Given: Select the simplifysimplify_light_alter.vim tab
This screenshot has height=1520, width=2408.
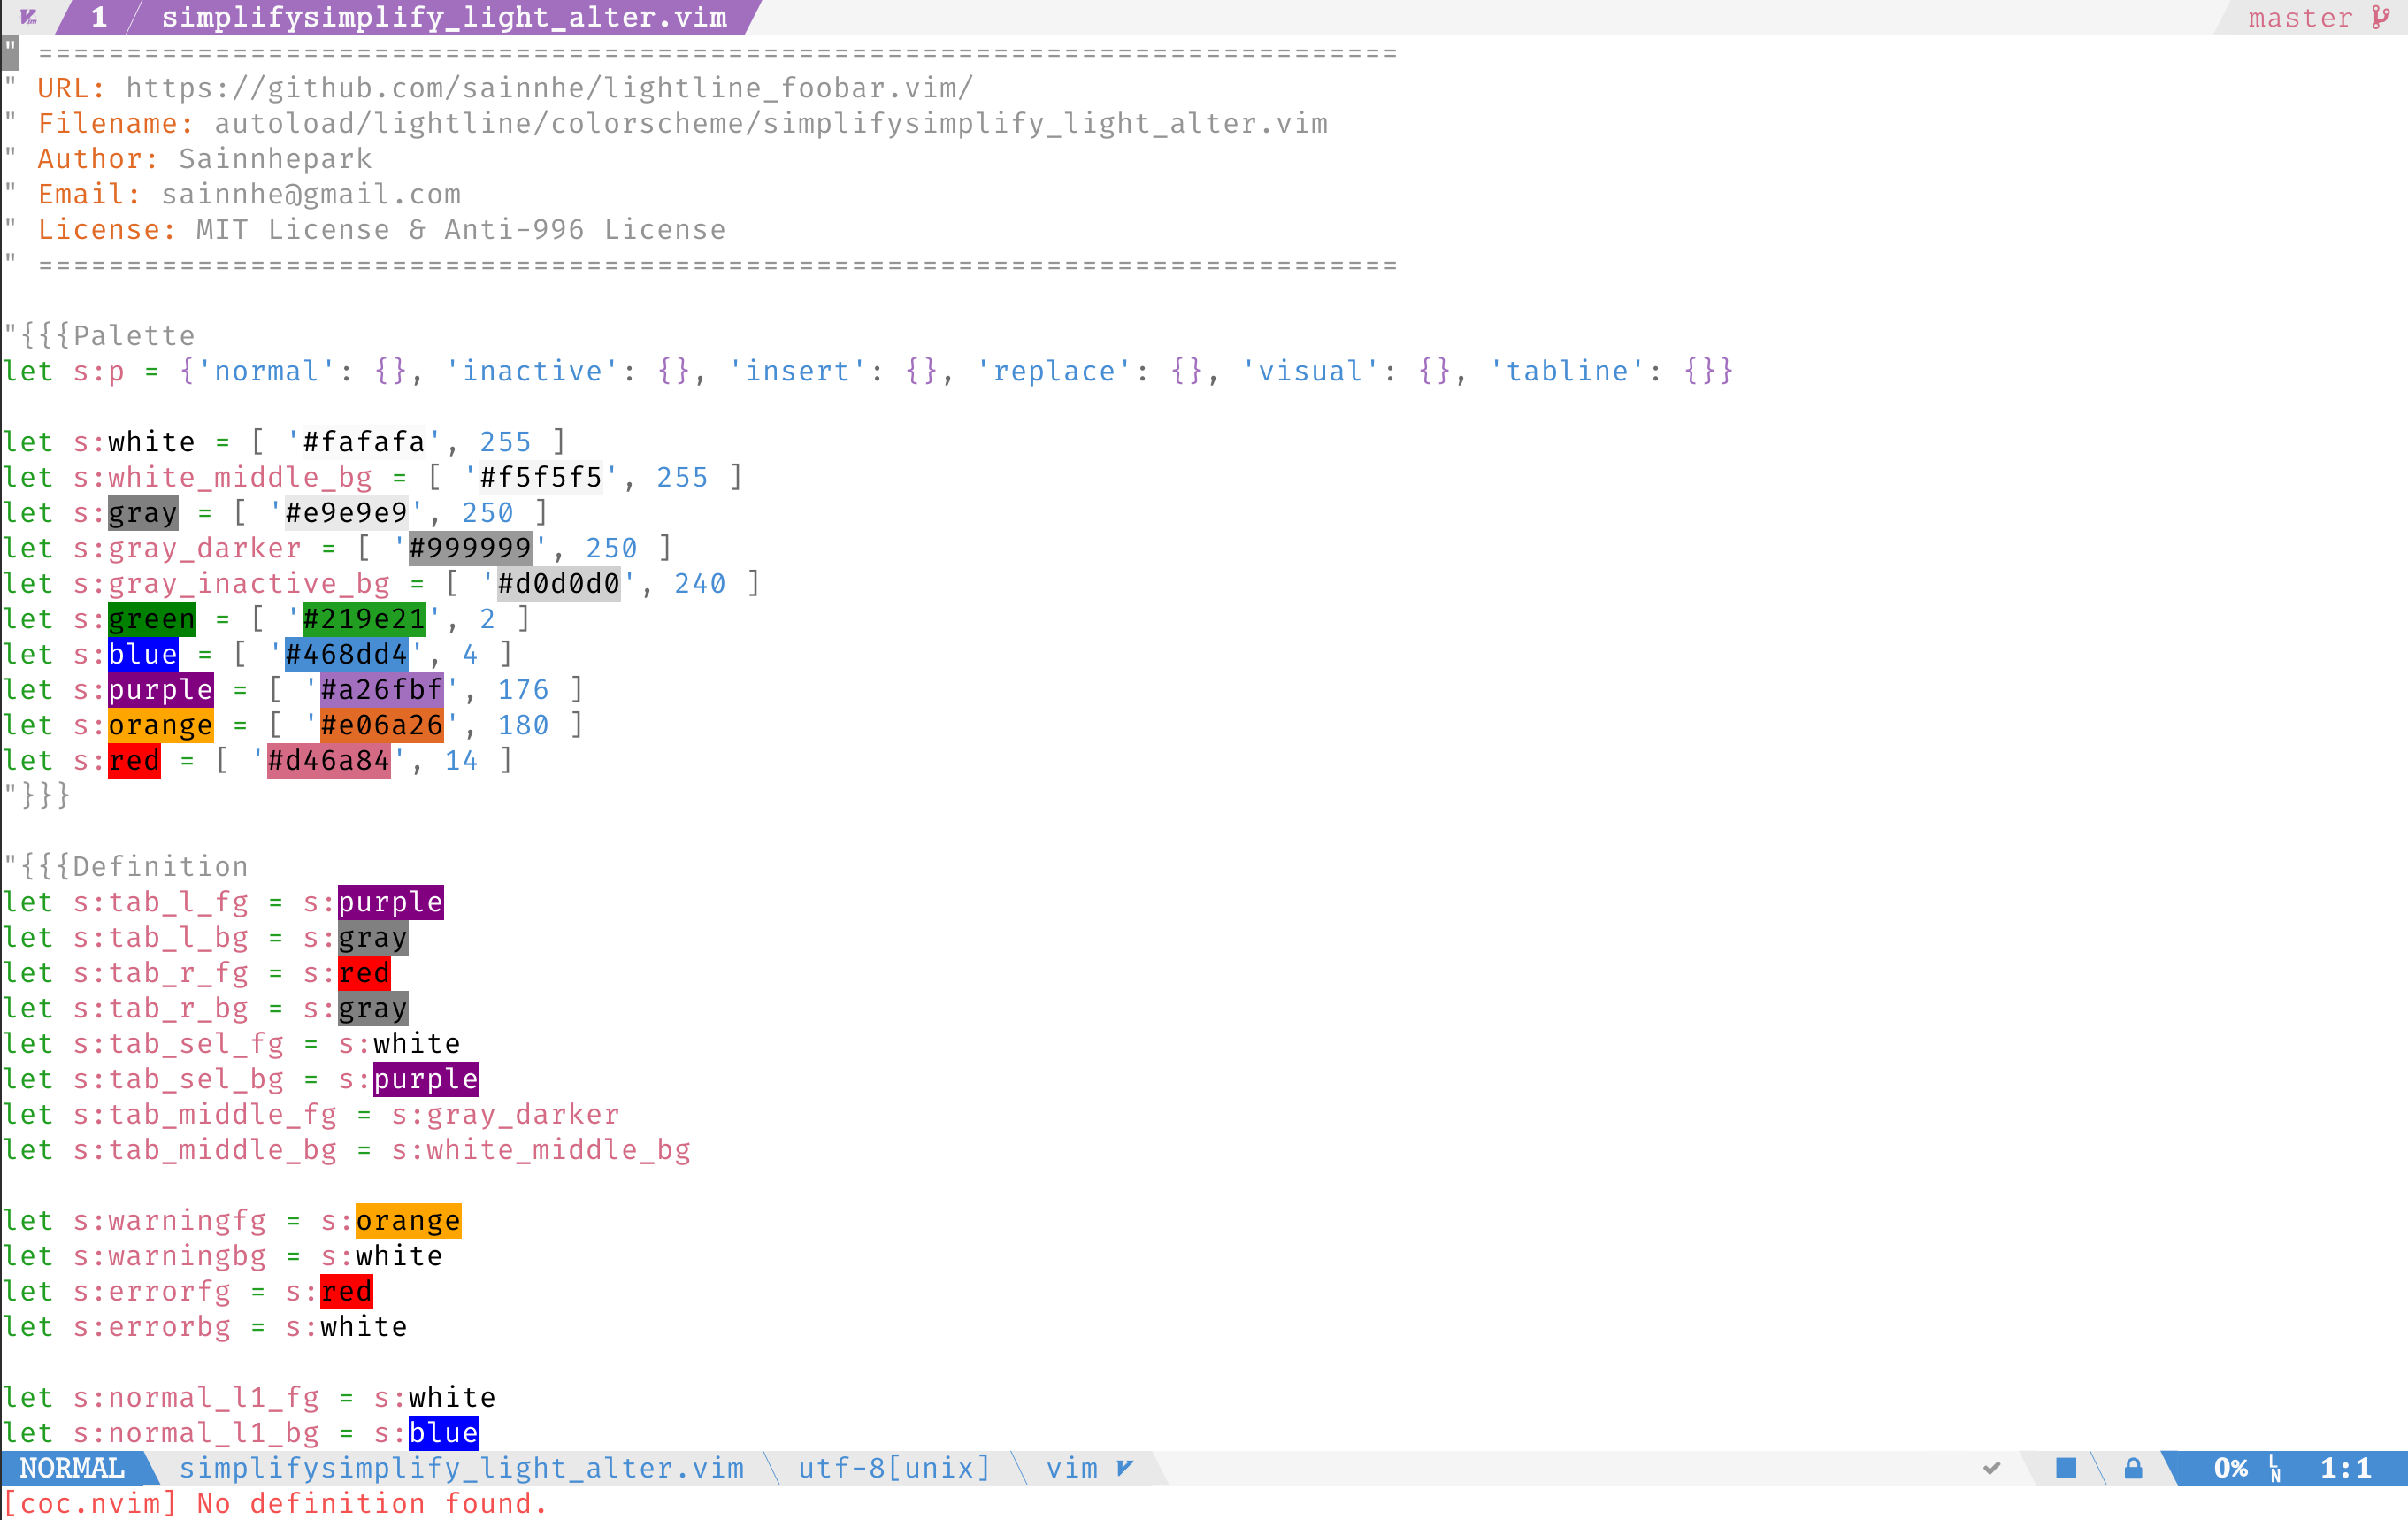Looking at the screenshot, I should point(444,17).
